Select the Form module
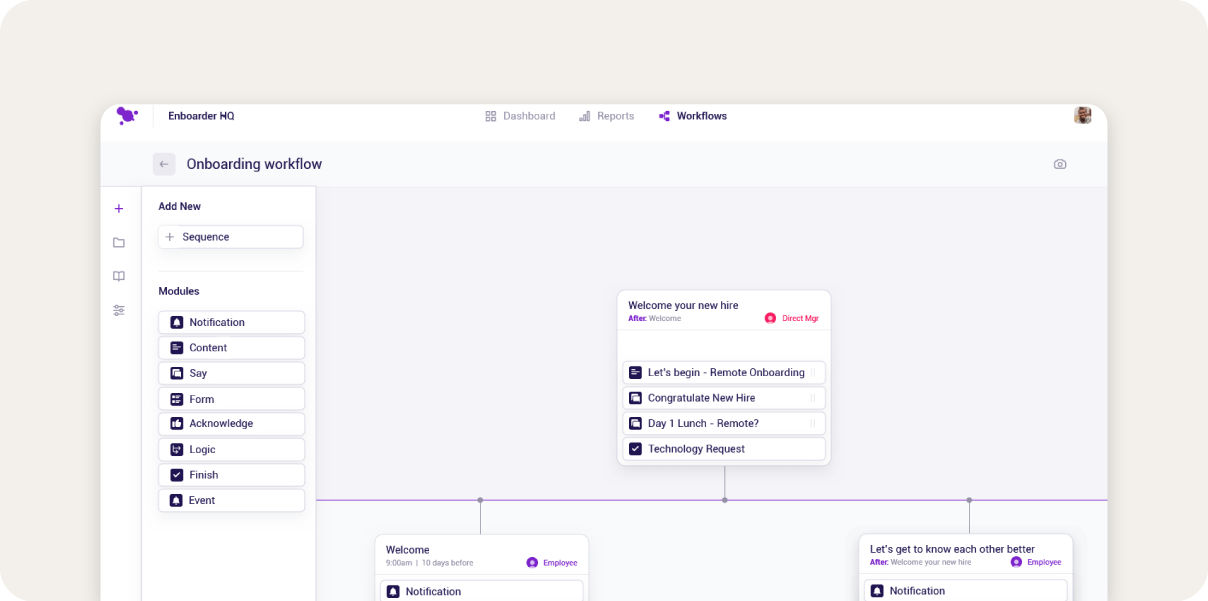Image resolution: width=1208 pixels, height=601 pixels. [231, 399]
